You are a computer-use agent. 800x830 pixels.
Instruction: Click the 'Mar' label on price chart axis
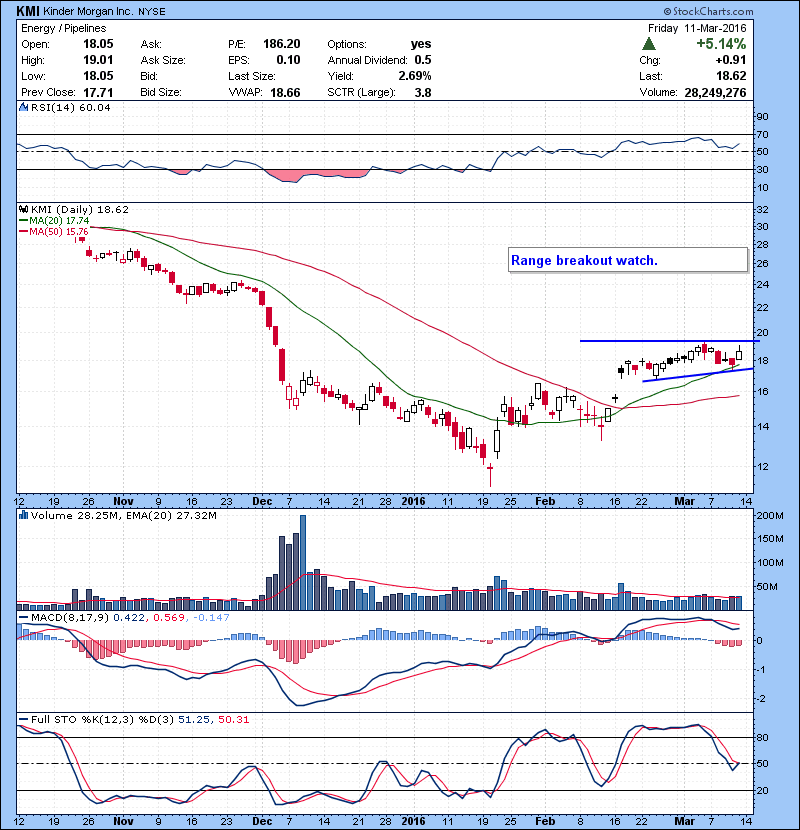click(684, 501)
